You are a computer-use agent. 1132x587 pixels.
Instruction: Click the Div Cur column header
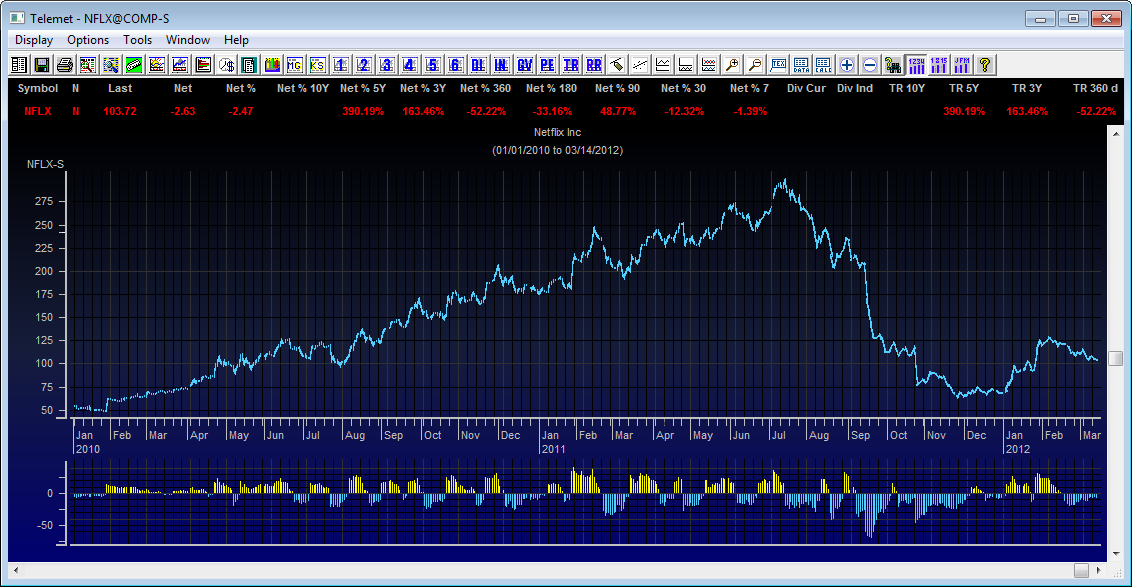click(806, 88)
